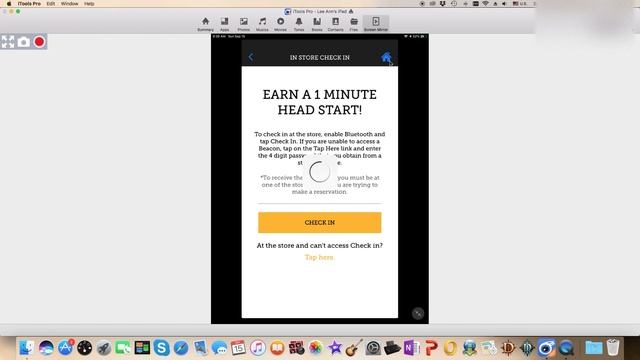Take a screenshot with camera icon
This screenshot has height=360, width=640.
coord(24,42)
